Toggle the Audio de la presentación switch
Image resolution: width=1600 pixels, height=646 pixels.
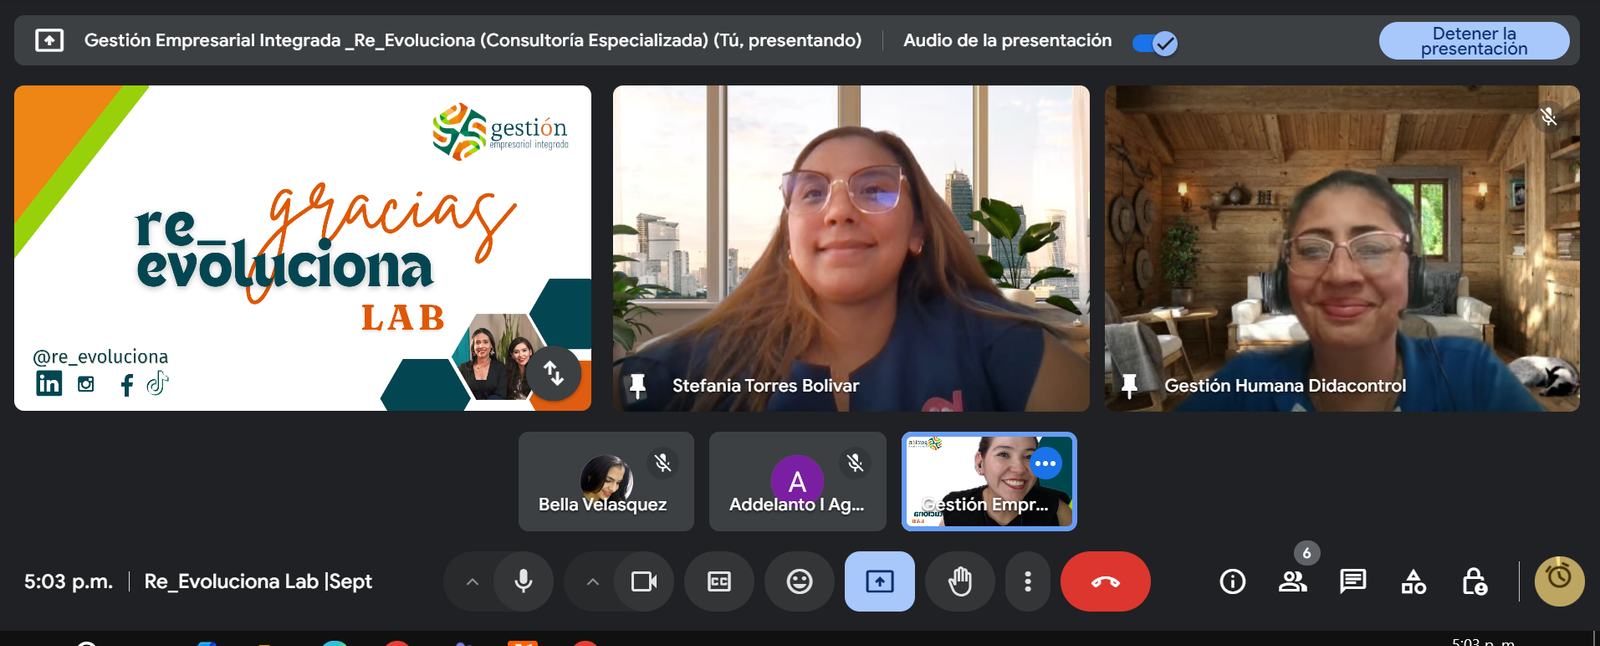click(x=1154, y=43)
